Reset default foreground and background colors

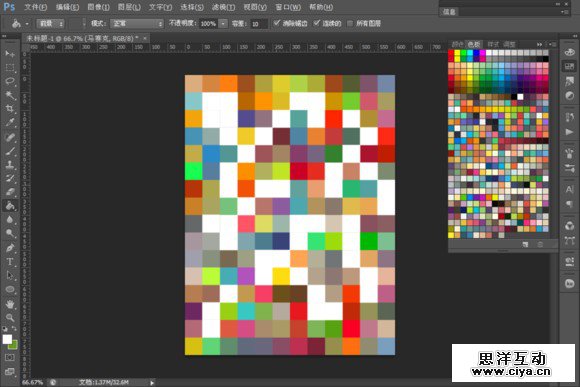point(5,329)
